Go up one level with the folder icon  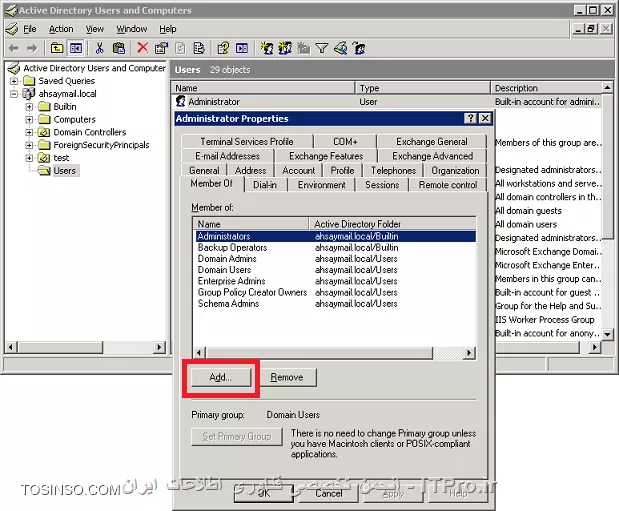pyautogui.click(x=57, y=49)
